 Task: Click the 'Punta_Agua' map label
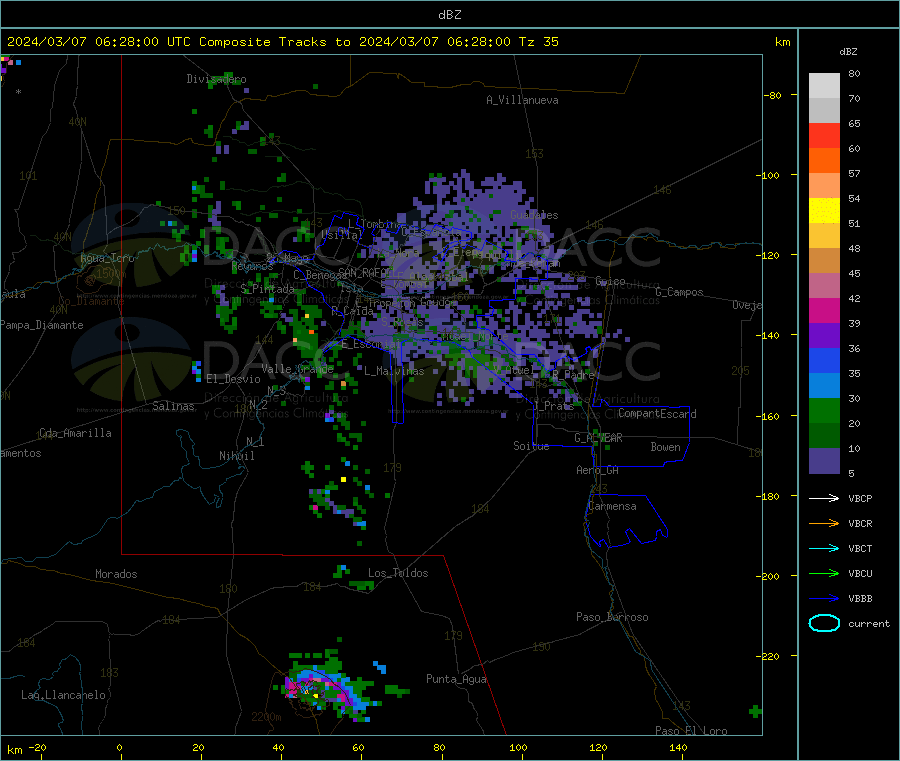coord(456,679)
